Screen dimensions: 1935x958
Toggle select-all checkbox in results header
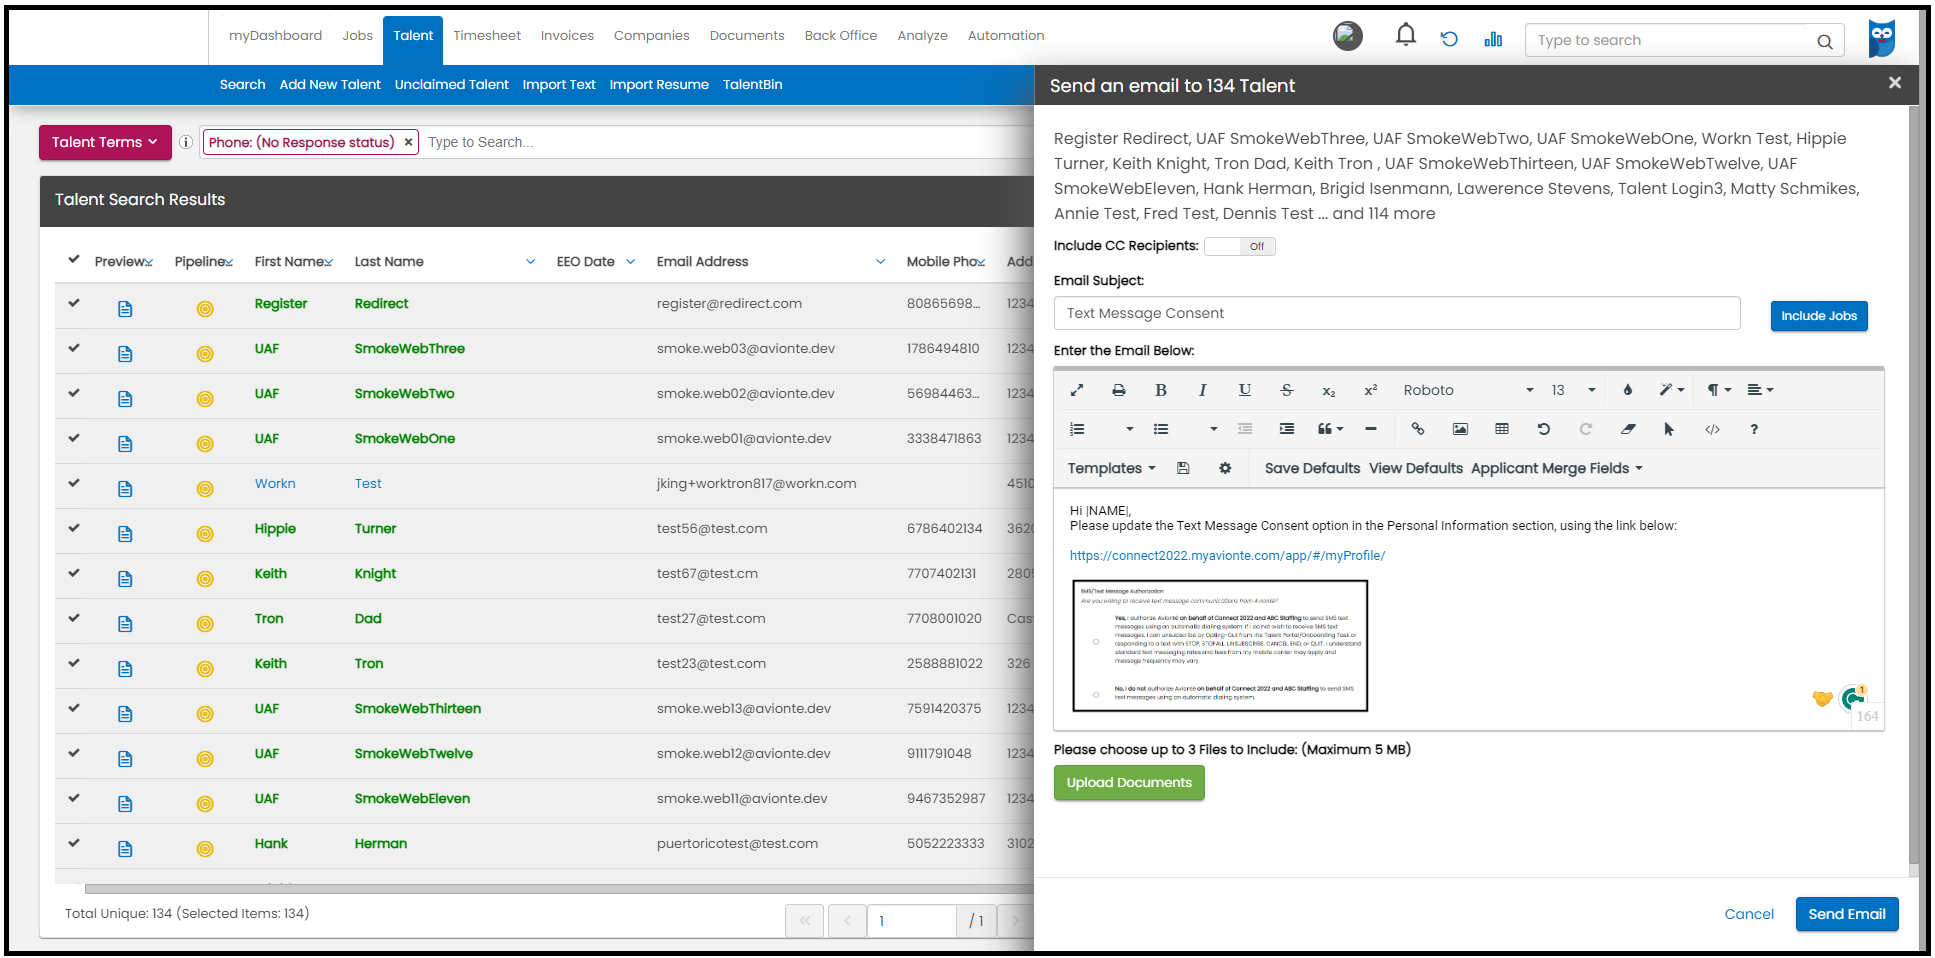point(73,258)
